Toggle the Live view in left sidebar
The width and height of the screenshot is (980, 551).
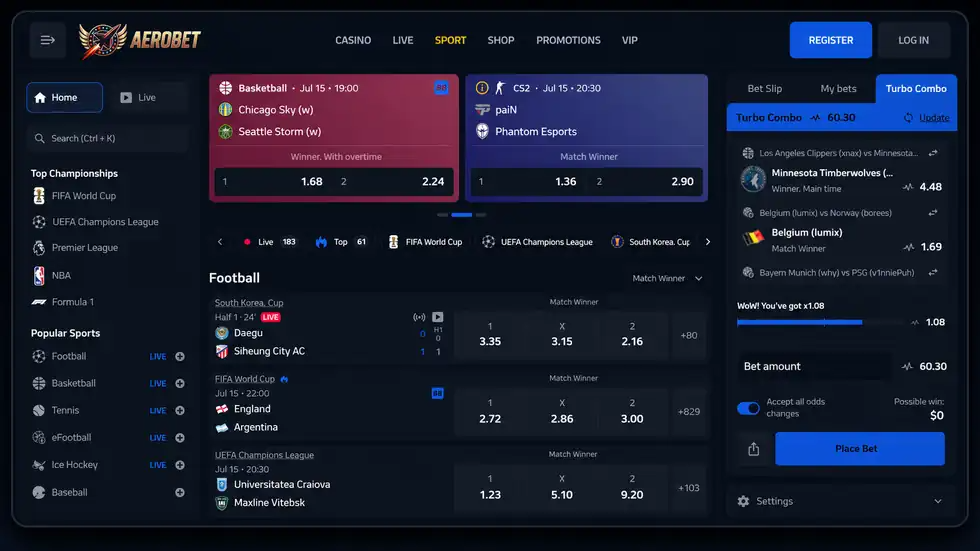[147, 97]
